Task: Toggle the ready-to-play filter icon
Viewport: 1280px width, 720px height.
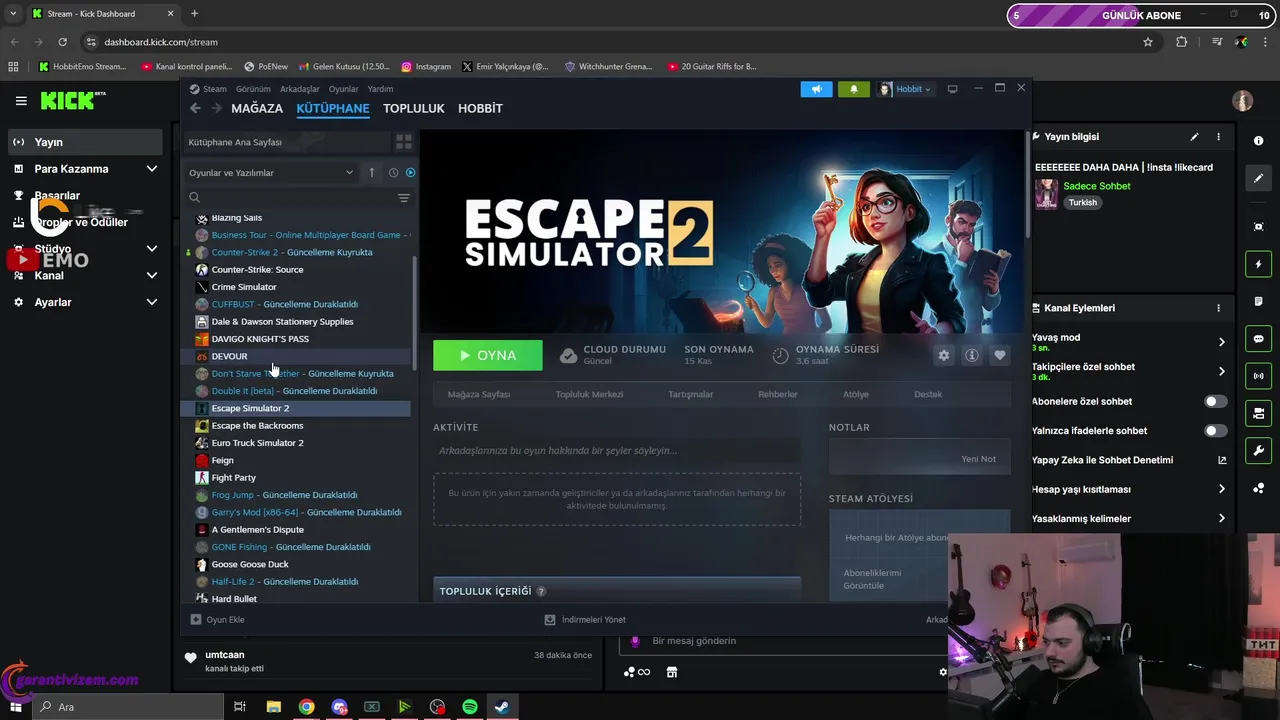Action: [x=410, y=172]
